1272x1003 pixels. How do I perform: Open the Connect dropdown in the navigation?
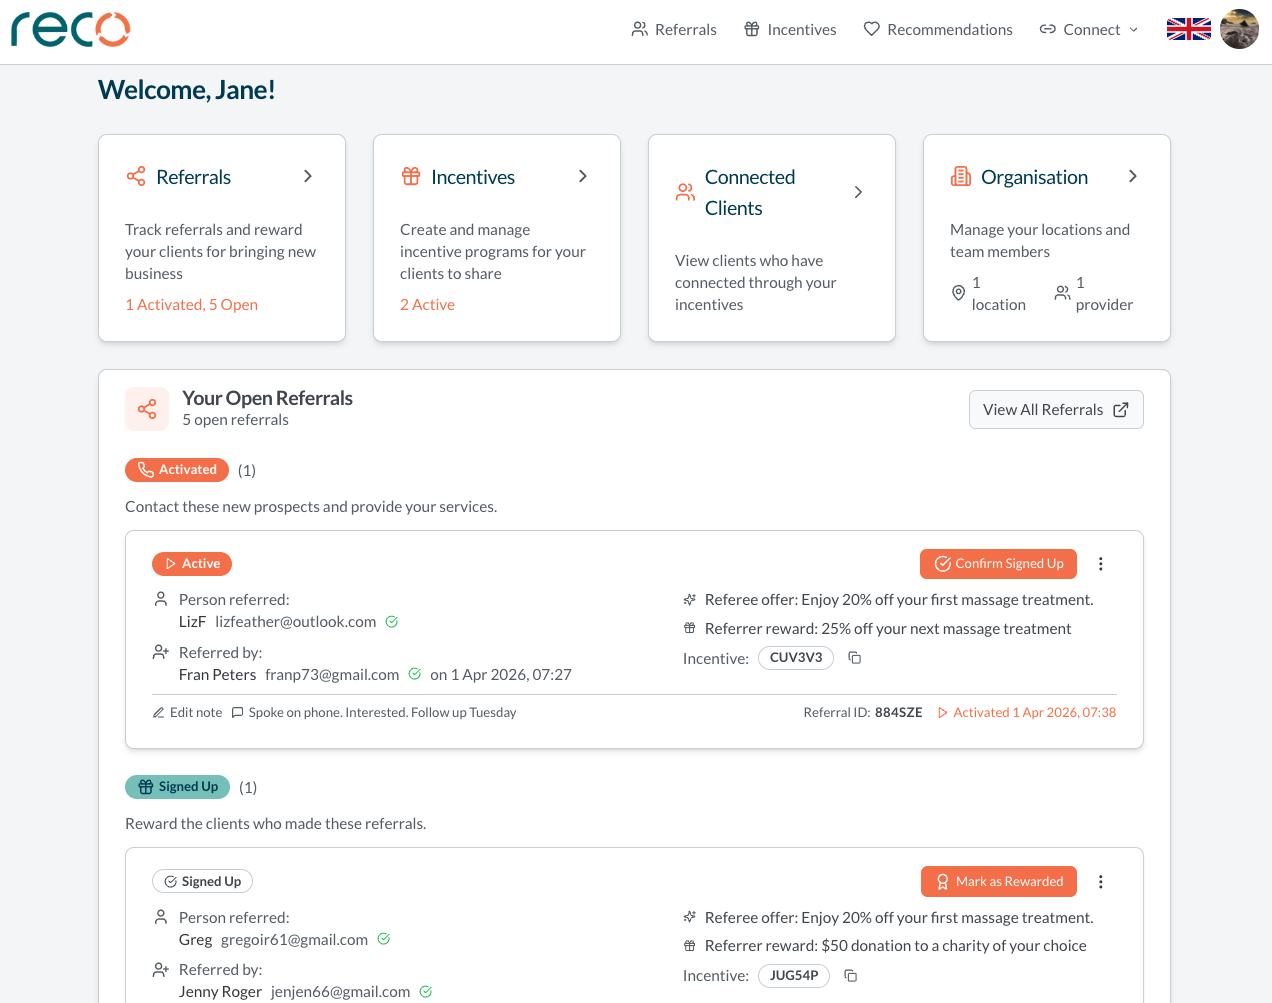click(x=1088, y=29)
